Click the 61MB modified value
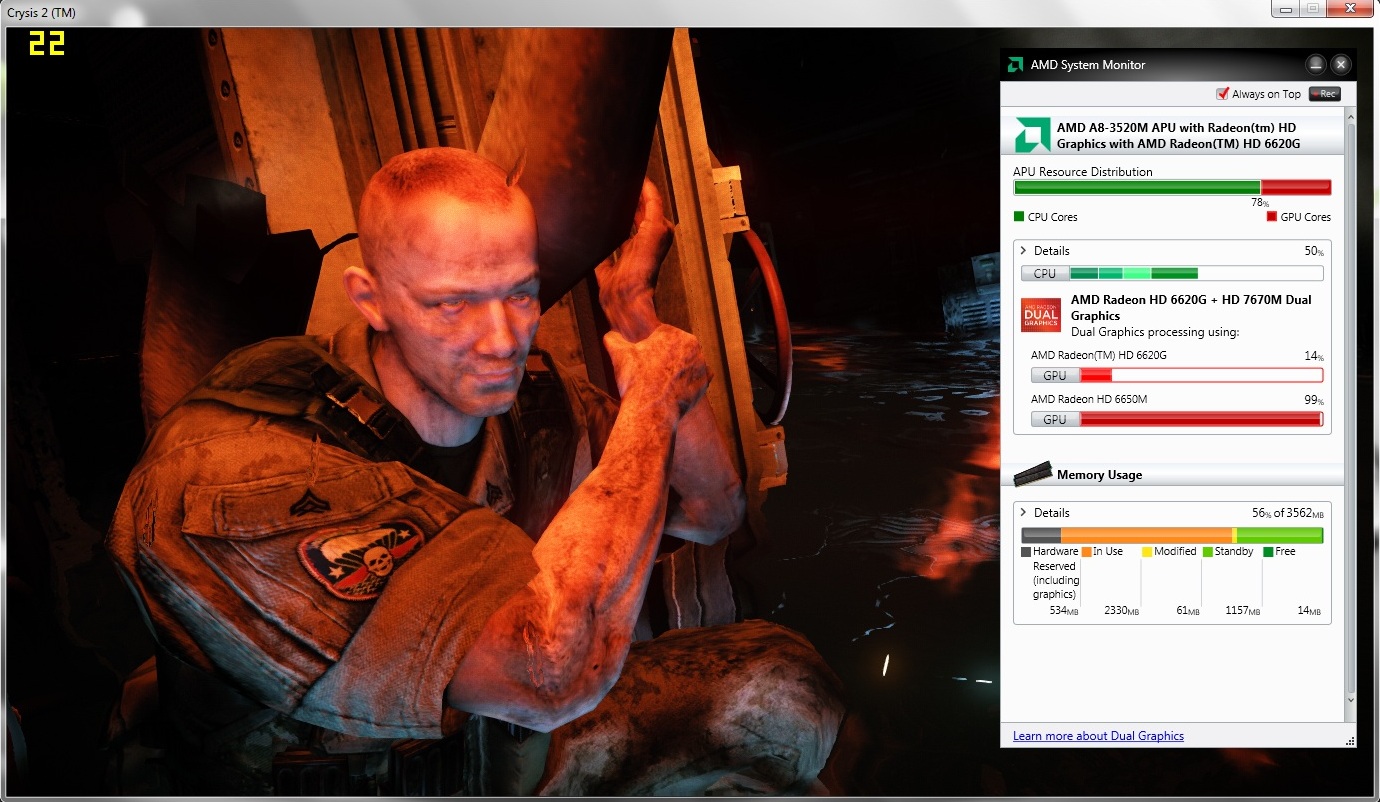Screen dimensions: 1380x802 [1189, 610]
